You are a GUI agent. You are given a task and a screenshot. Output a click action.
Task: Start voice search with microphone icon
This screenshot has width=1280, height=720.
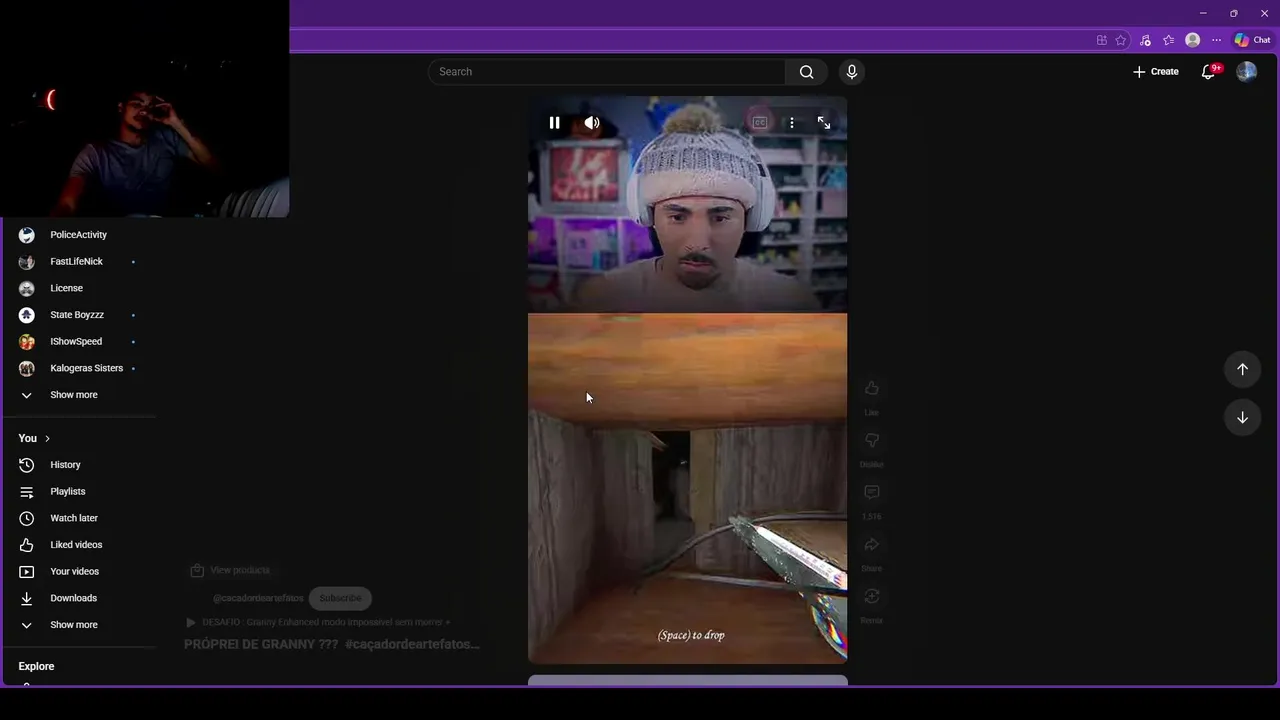tap(852, 72)
